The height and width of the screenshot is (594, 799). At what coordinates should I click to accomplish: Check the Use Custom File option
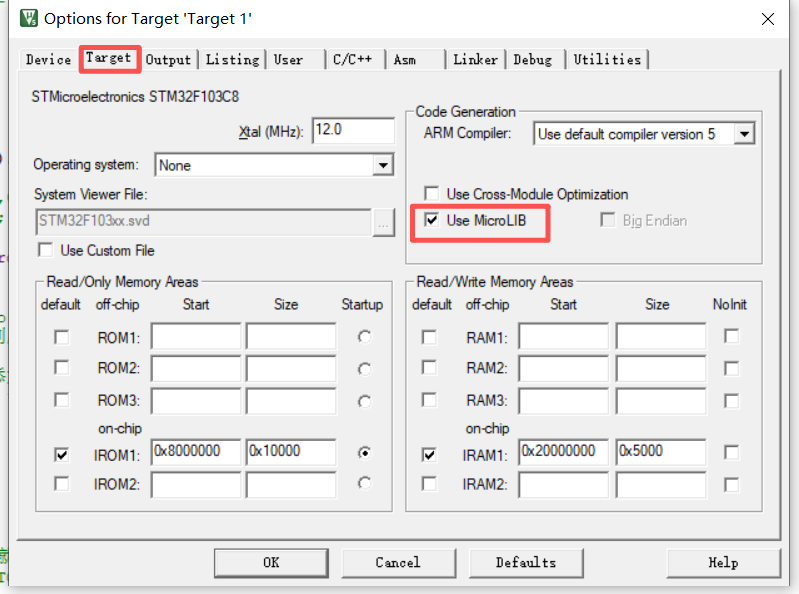[45, 250]
